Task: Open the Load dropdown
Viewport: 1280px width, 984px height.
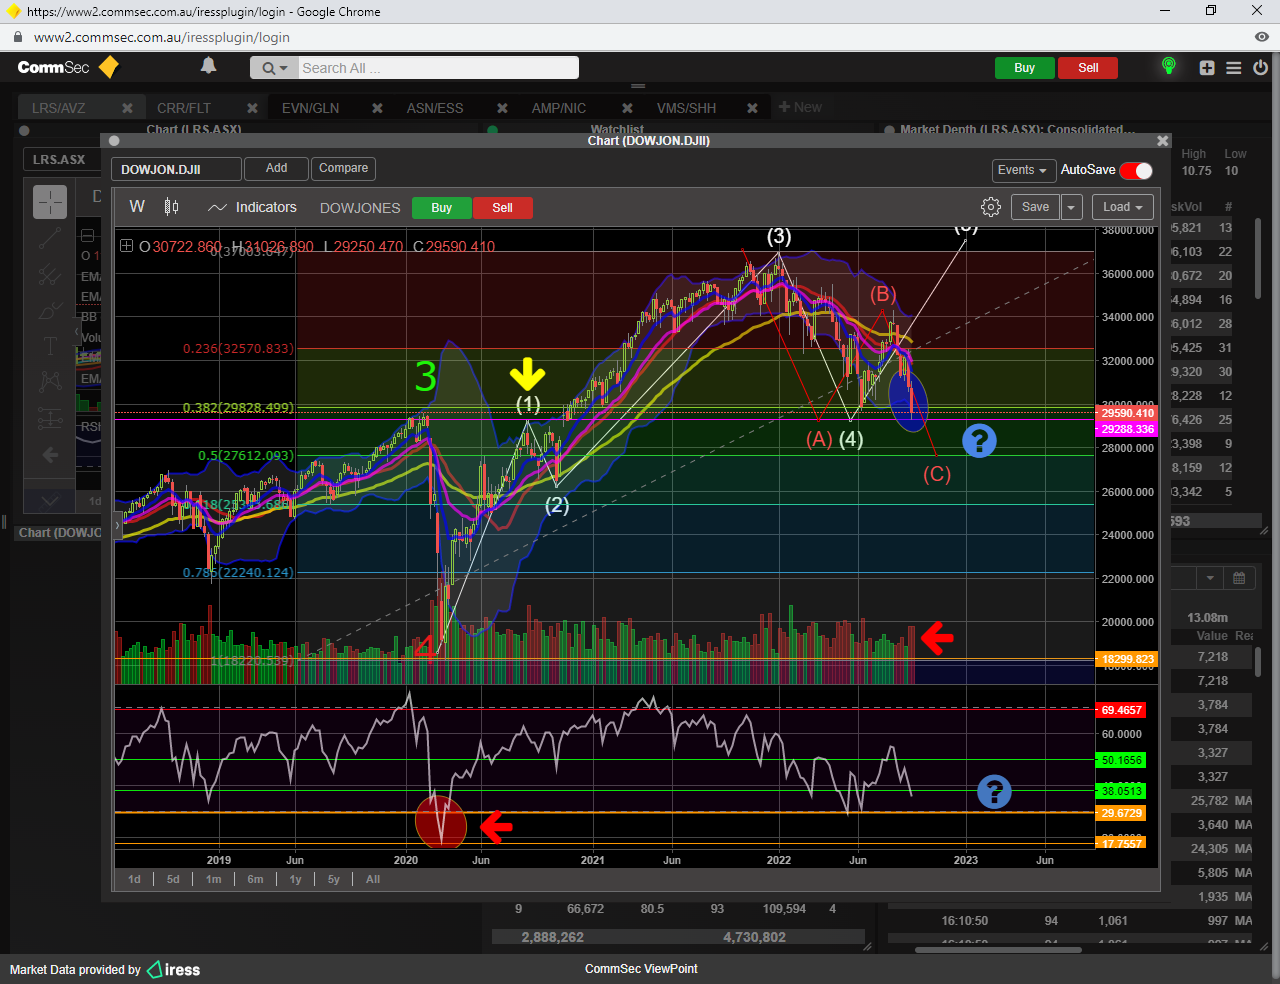Action: point(1123,207)
